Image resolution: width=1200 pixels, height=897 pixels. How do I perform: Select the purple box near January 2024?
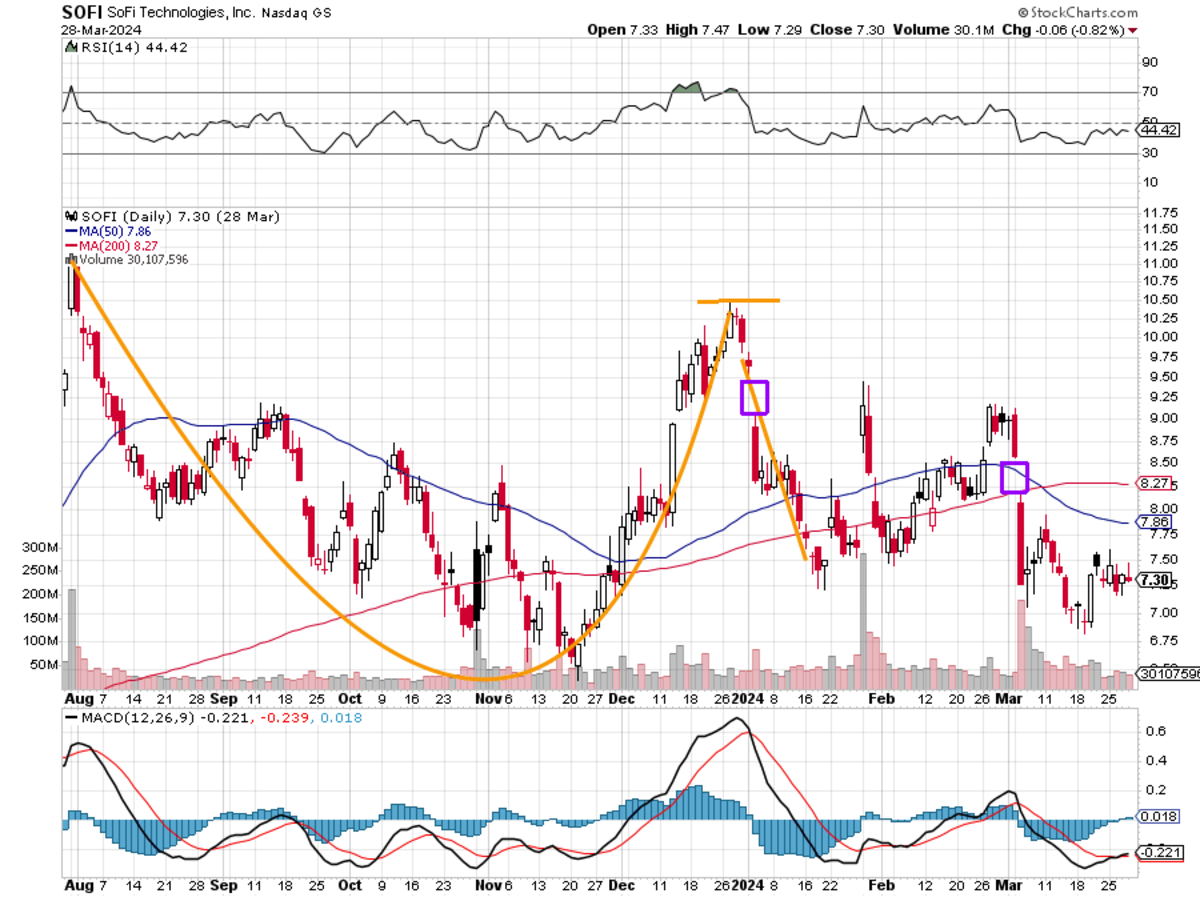(x=753, y=397)
